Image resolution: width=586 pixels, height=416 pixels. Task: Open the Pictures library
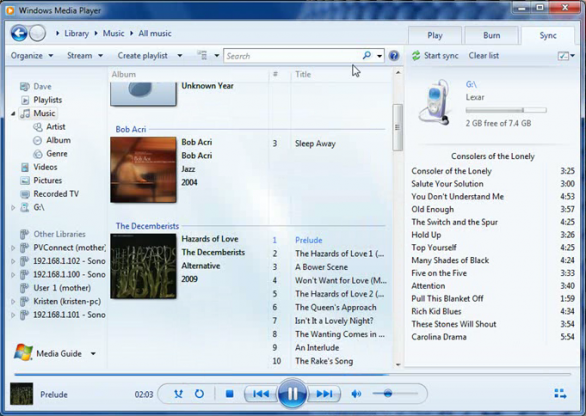coord(47,181)
